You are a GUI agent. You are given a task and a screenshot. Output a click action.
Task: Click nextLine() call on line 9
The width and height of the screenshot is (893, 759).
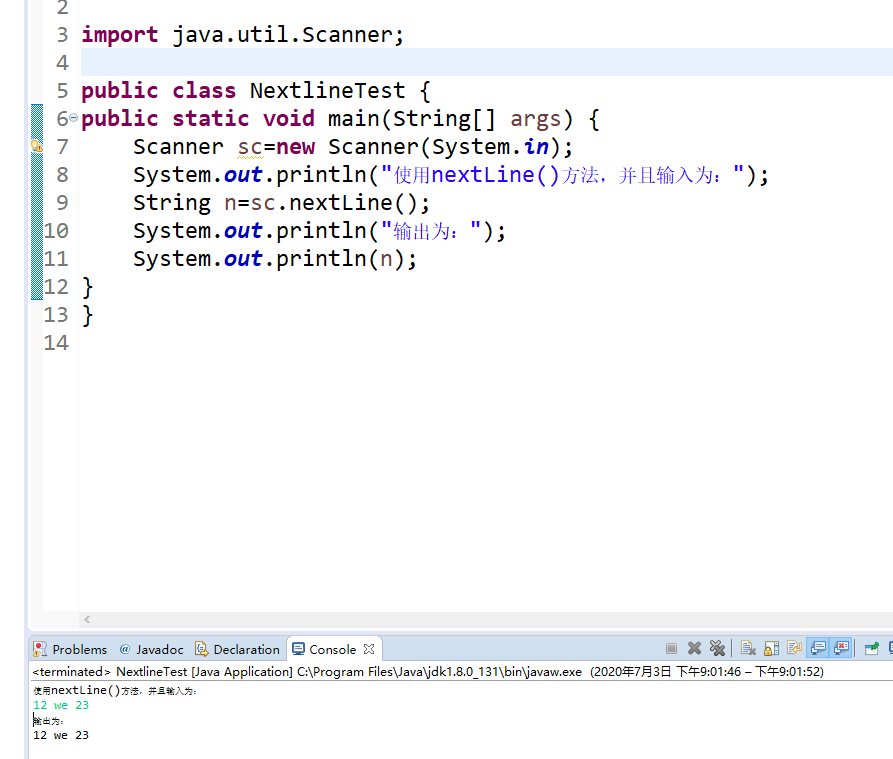[354, 203]
